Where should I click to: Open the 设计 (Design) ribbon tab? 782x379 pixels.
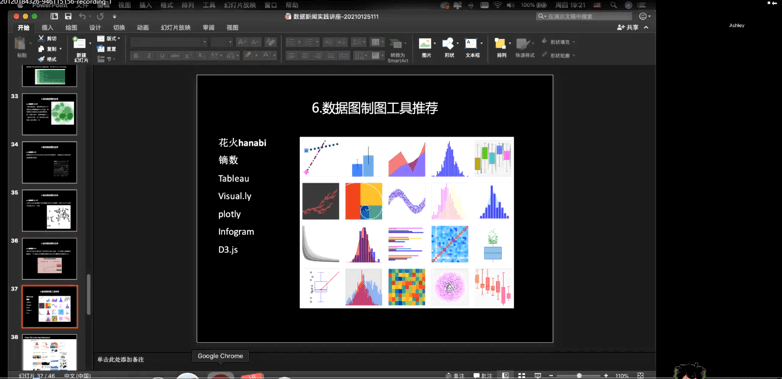click(95, 27)
